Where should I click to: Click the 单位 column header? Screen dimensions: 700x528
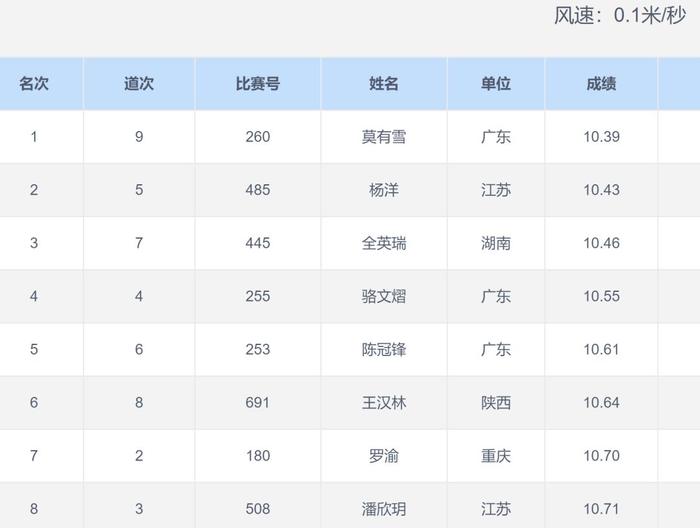tap(496, 83)
